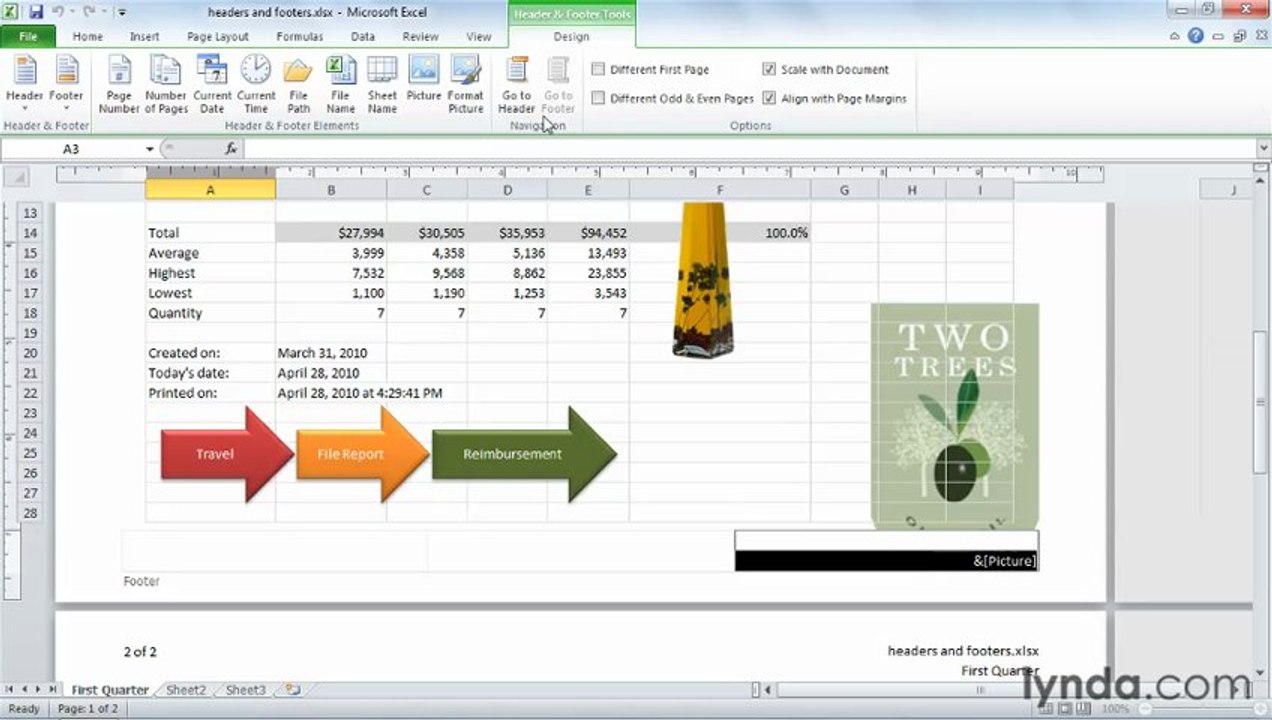The height and width of the screenshot is (720, 1272).
Task: Insert Current Time element
Action: pyautogui.click(x=256, y=84)
